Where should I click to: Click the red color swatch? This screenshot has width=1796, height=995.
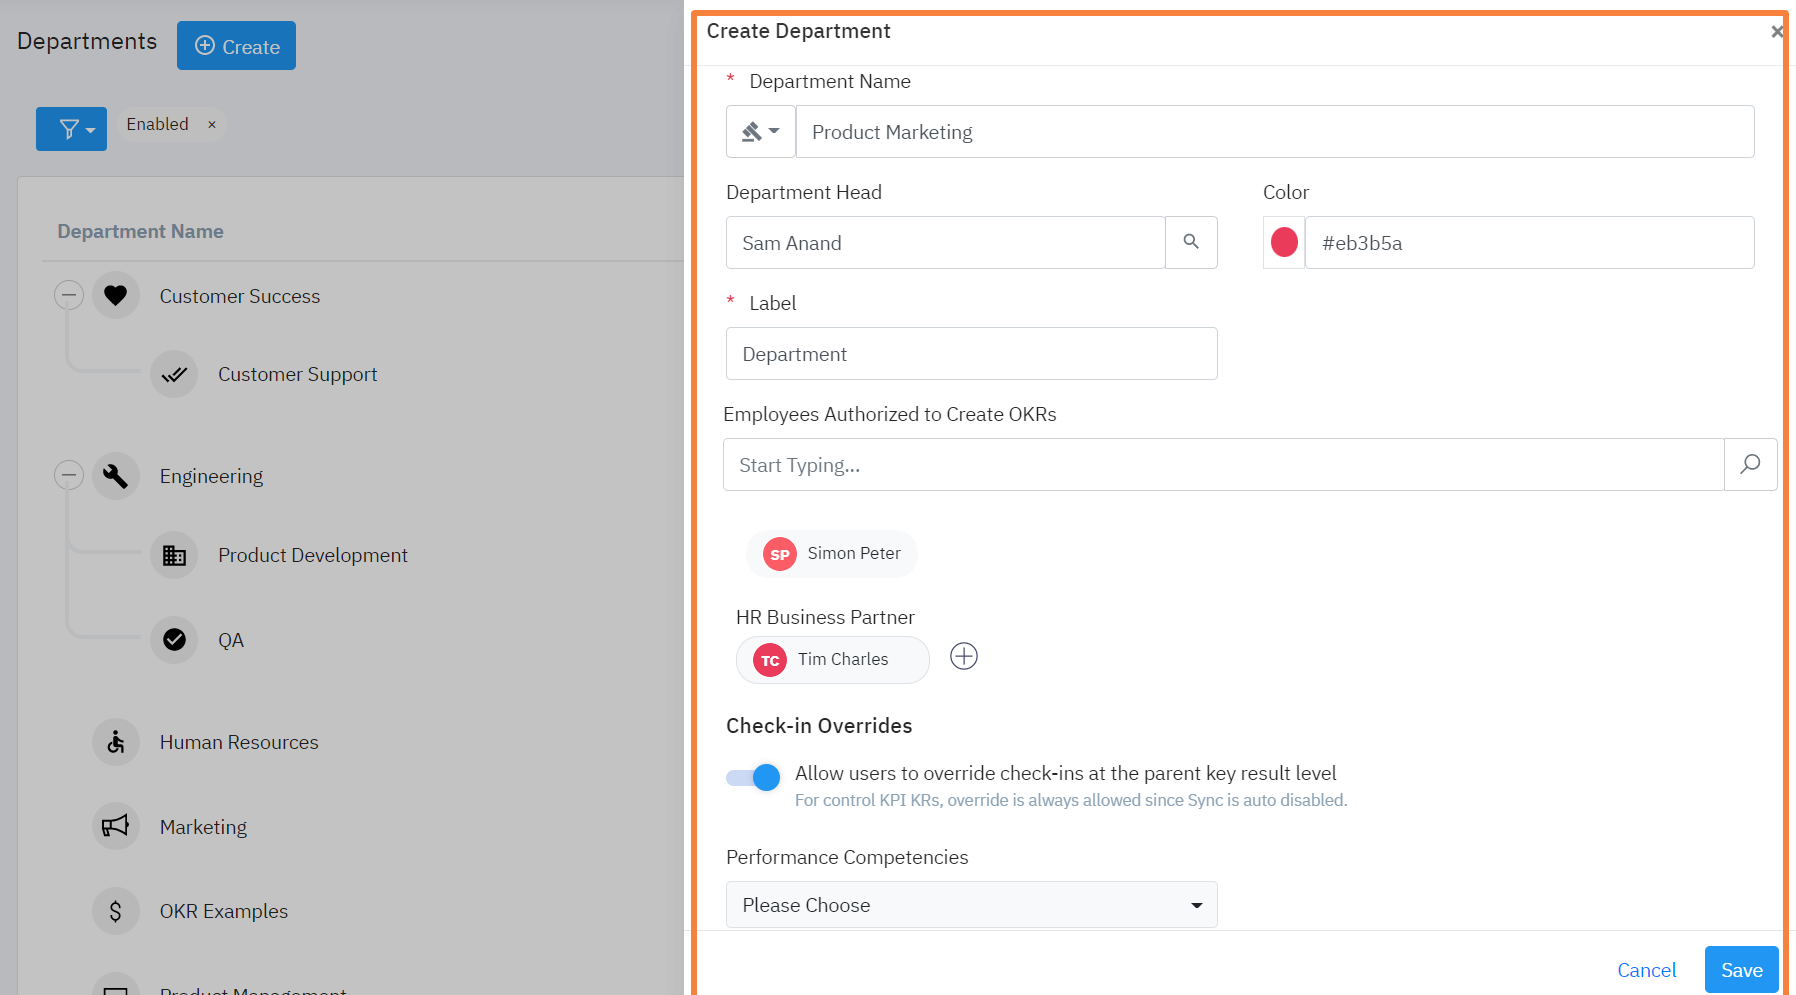1284,242
